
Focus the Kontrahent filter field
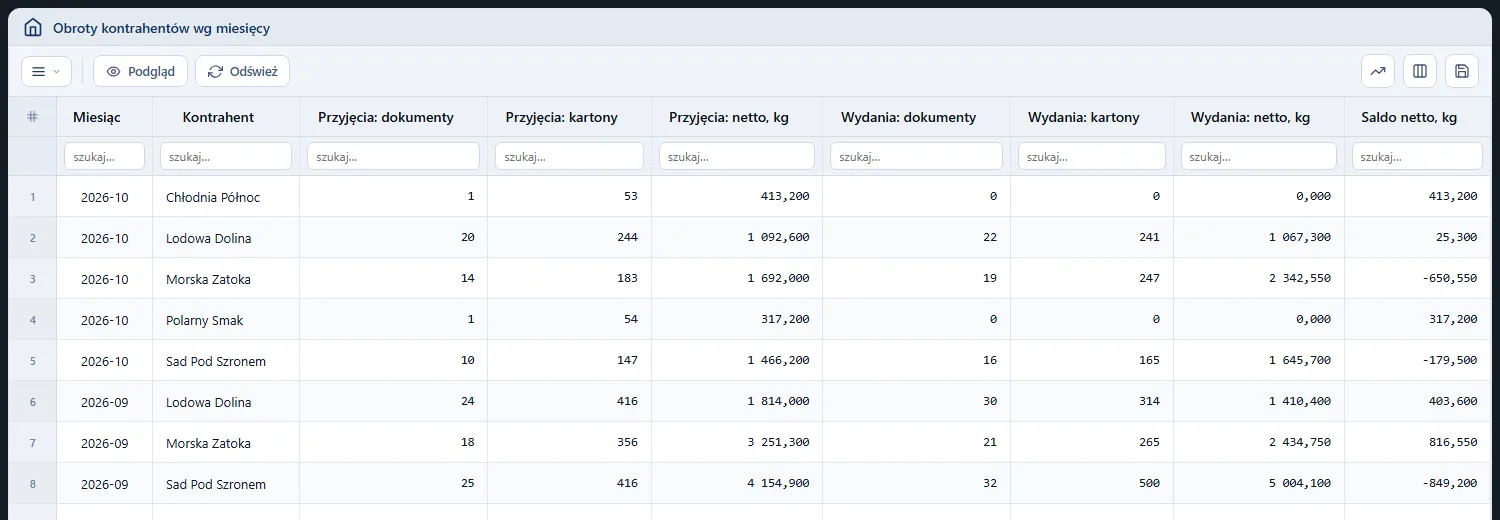[x=225, y=156]
